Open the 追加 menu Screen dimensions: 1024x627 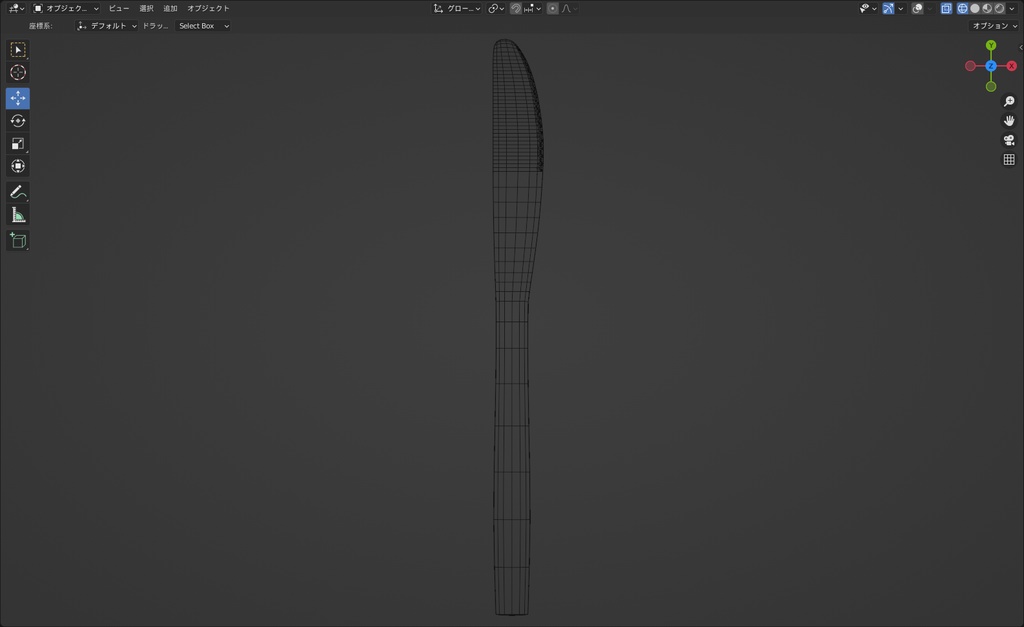coord(170,8)
